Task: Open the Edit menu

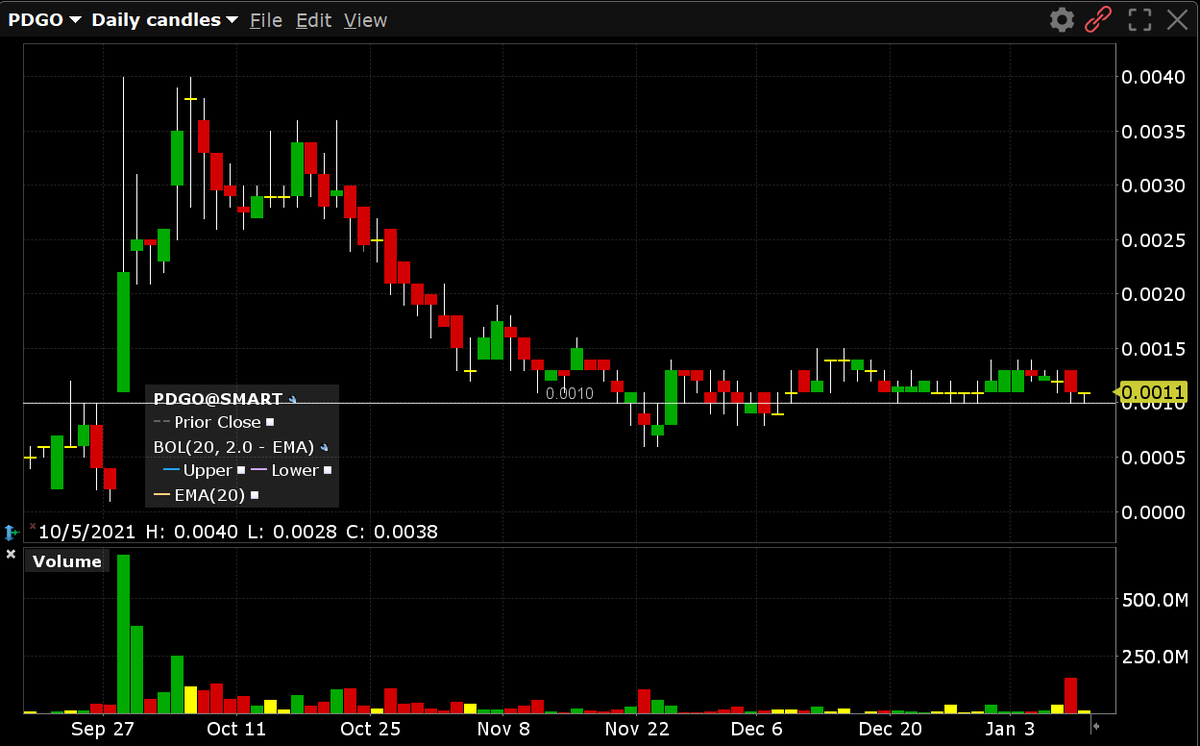Action: point(313,20)
